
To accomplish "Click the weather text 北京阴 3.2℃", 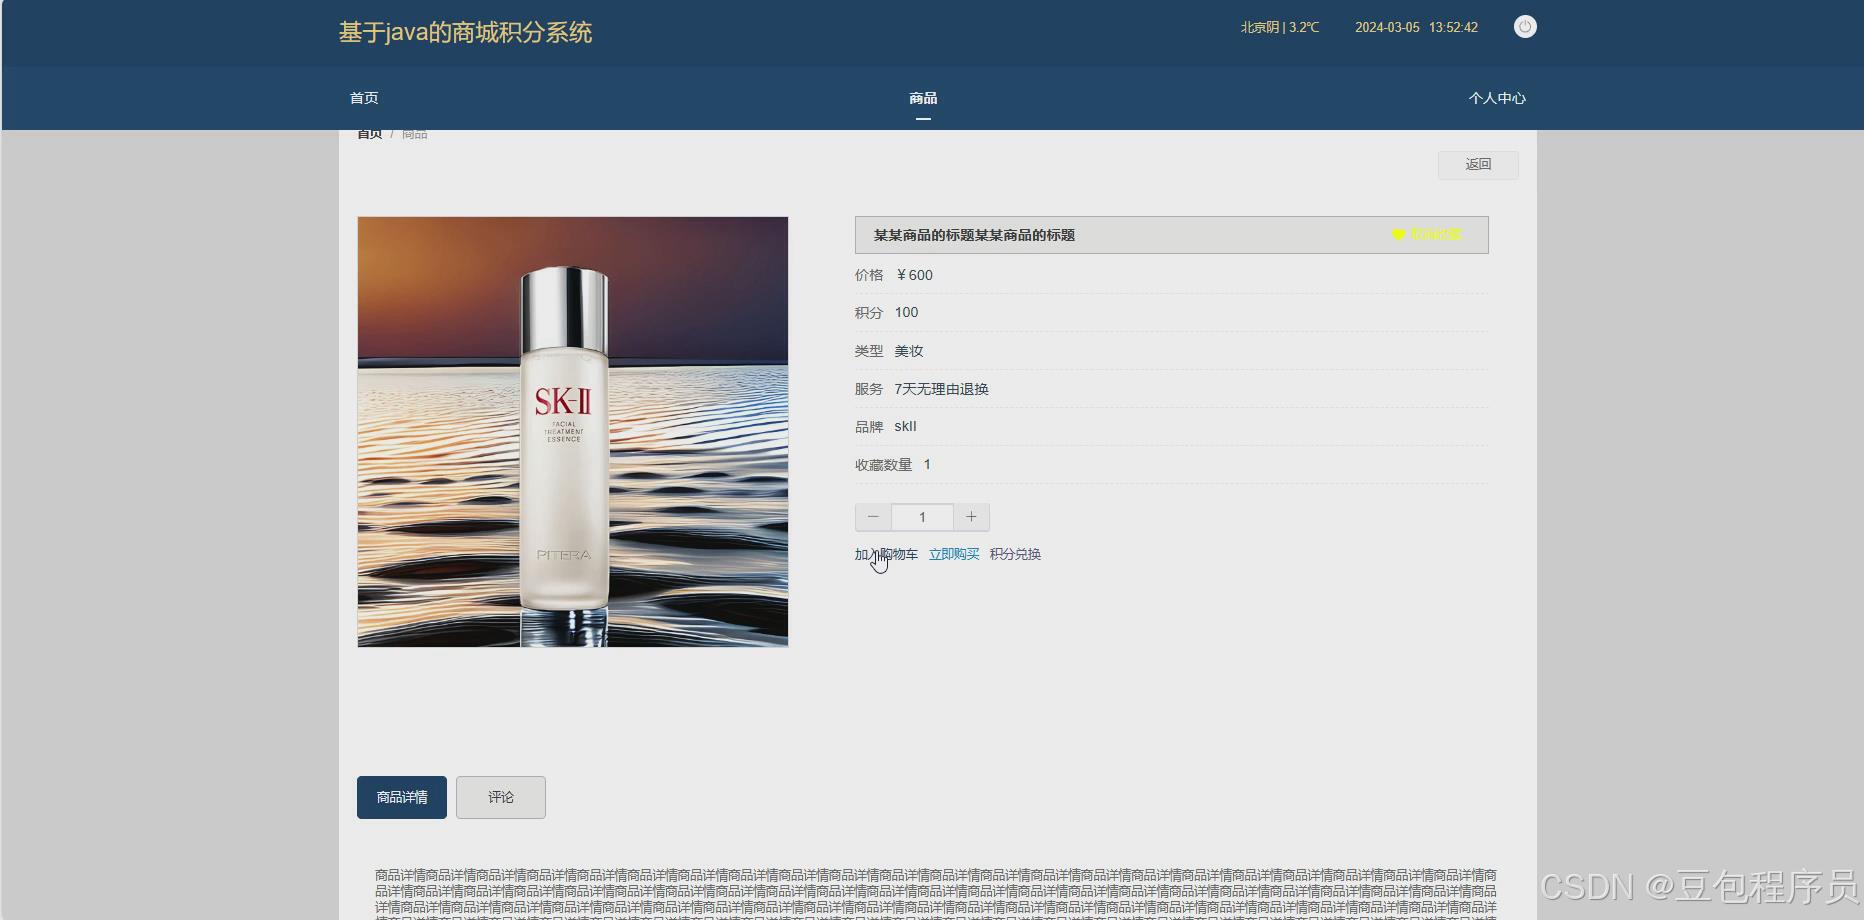I will tap(1280, 27).
